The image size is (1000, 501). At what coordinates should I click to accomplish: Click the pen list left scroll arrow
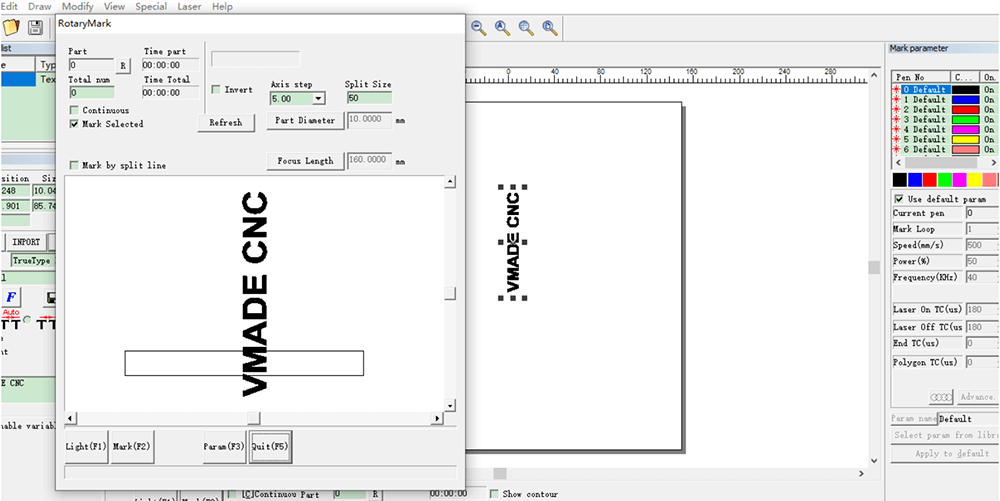click(897, 163)
